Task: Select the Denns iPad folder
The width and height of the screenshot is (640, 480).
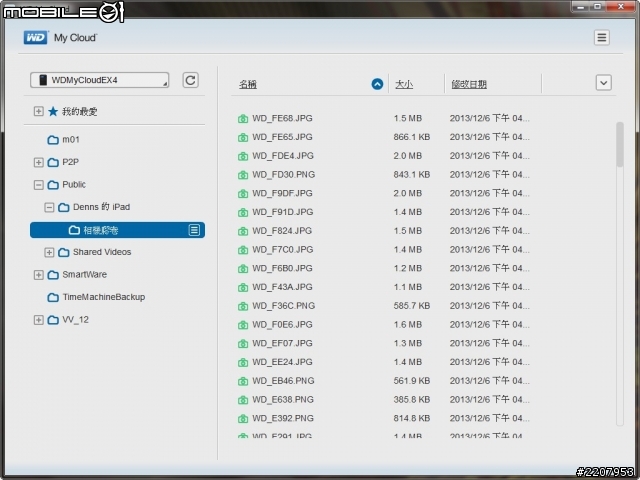Action: tap(94, 207)
